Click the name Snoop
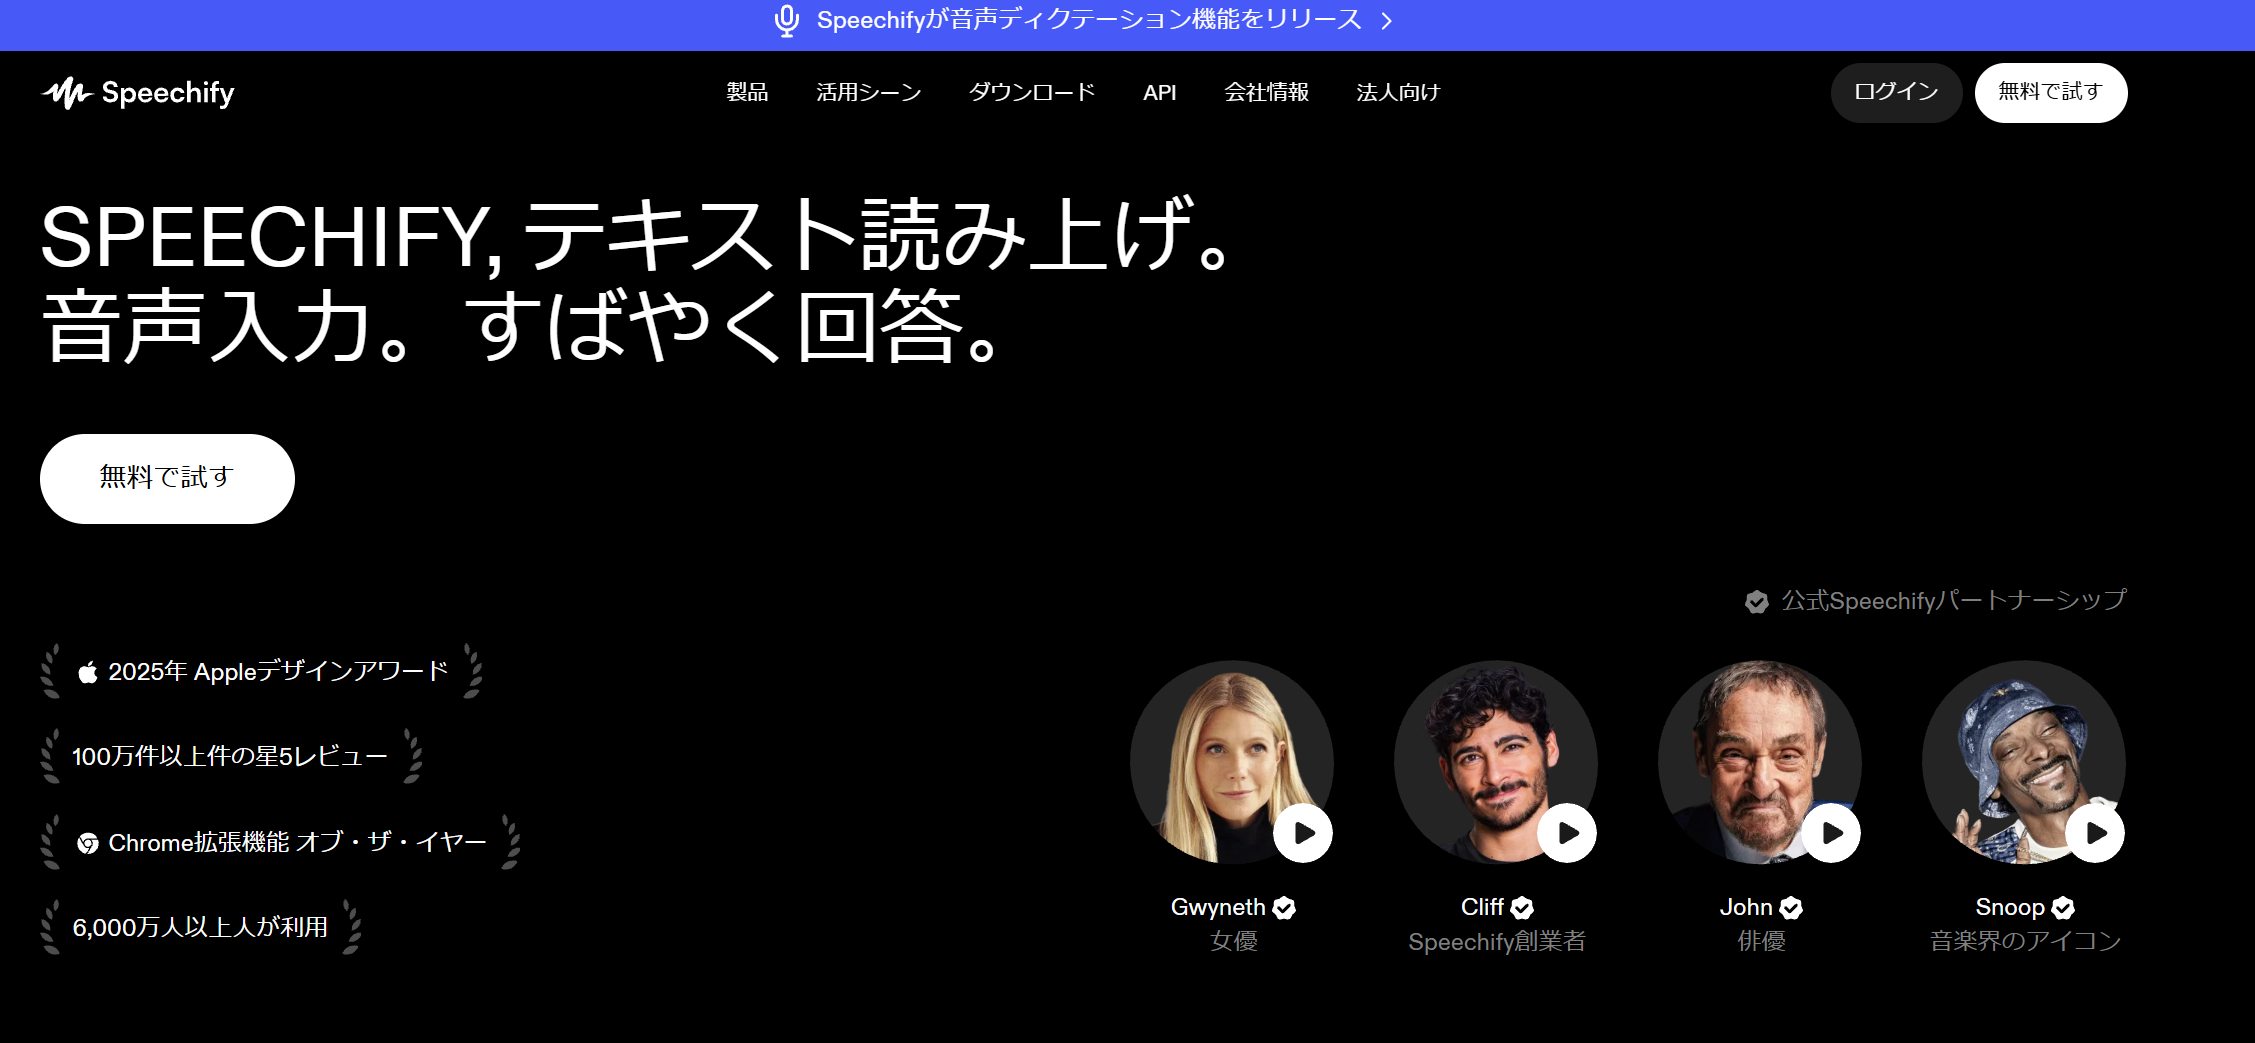Viewport: 2255px width, 1043px height. click(x=2010, y=907)
